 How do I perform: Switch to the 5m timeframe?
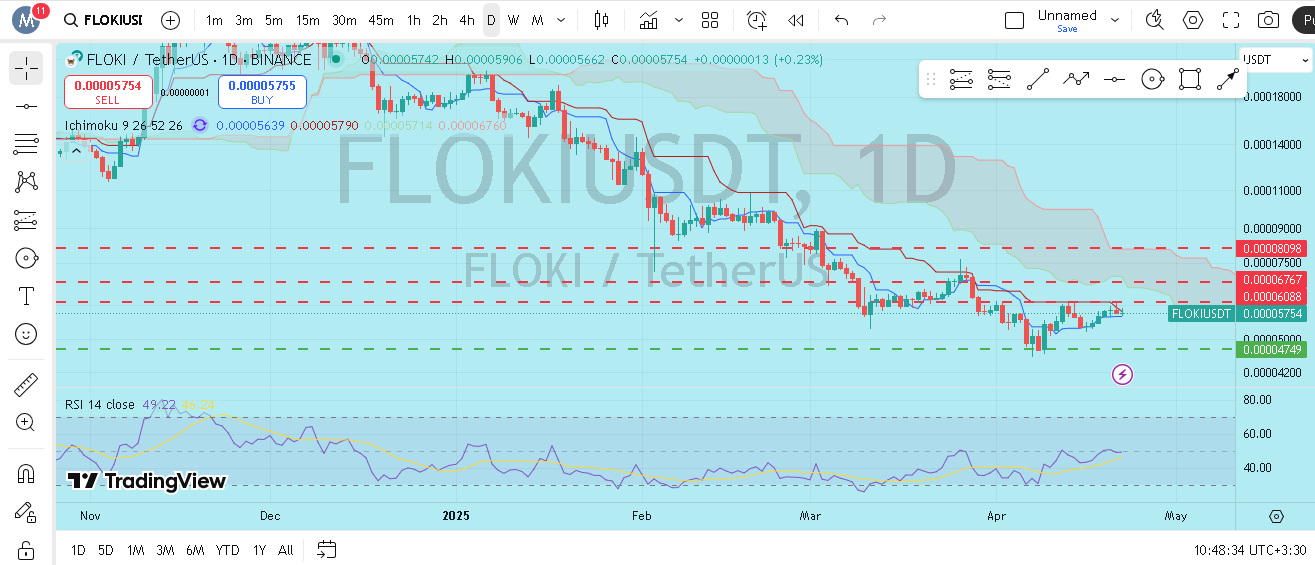pyautogui.click(x=274, y=20)
